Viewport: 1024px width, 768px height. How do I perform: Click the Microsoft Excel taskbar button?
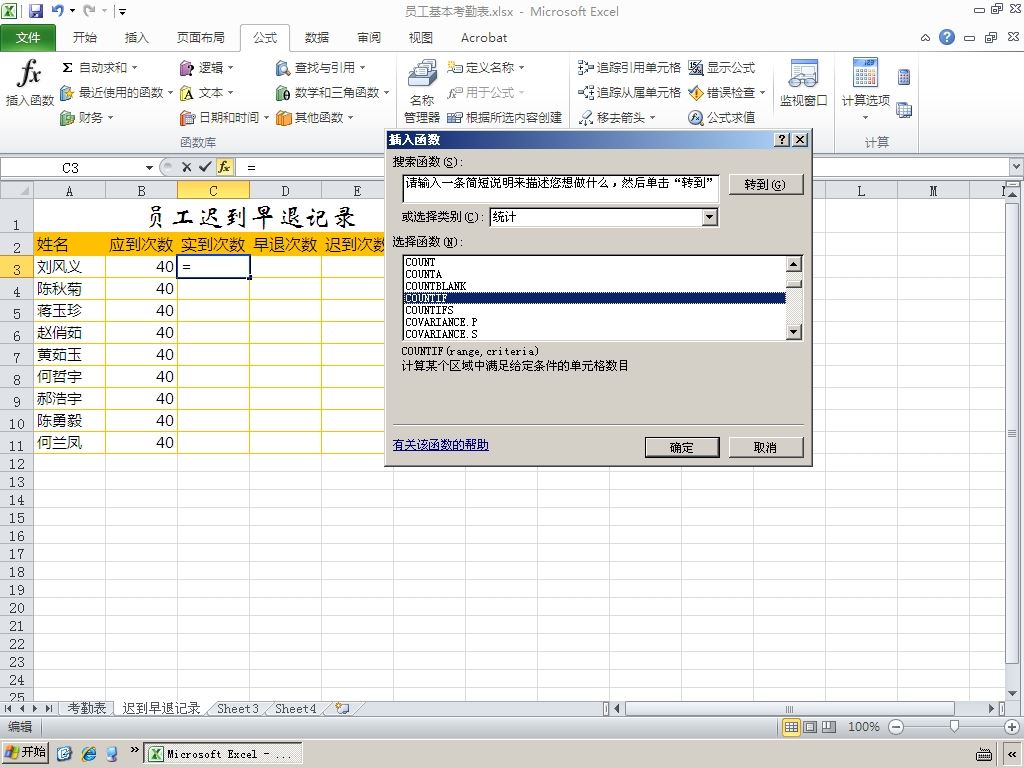coord(223,754)
